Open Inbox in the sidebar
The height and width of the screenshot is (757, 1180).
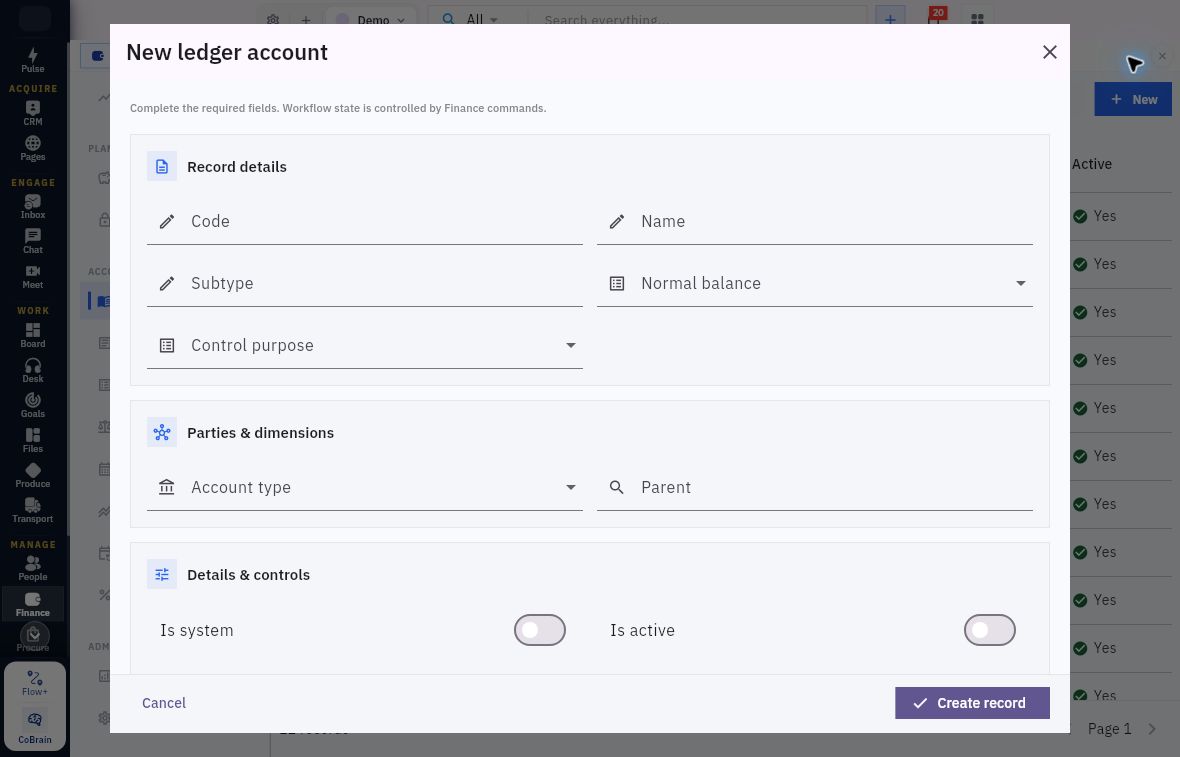32,207
